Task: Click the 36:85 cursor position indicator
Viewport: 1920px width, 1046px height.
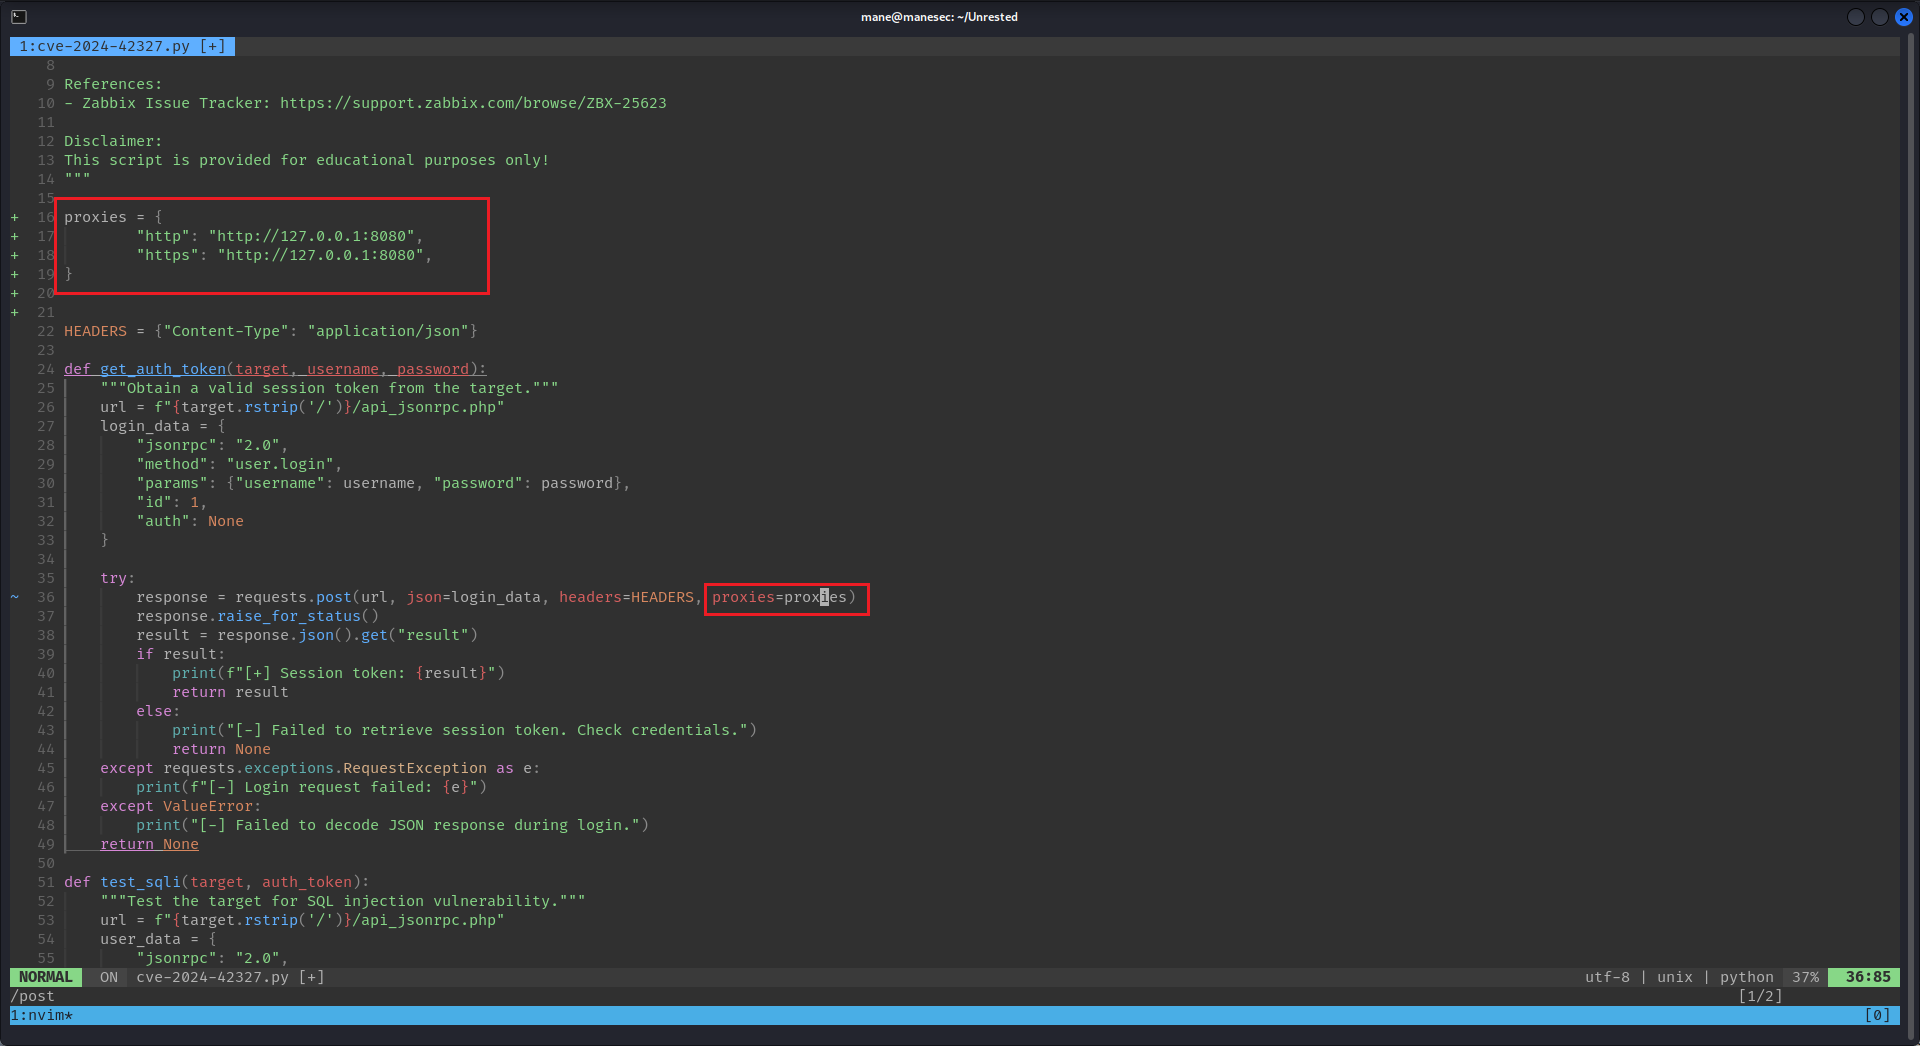Action: pos(1865,977)
